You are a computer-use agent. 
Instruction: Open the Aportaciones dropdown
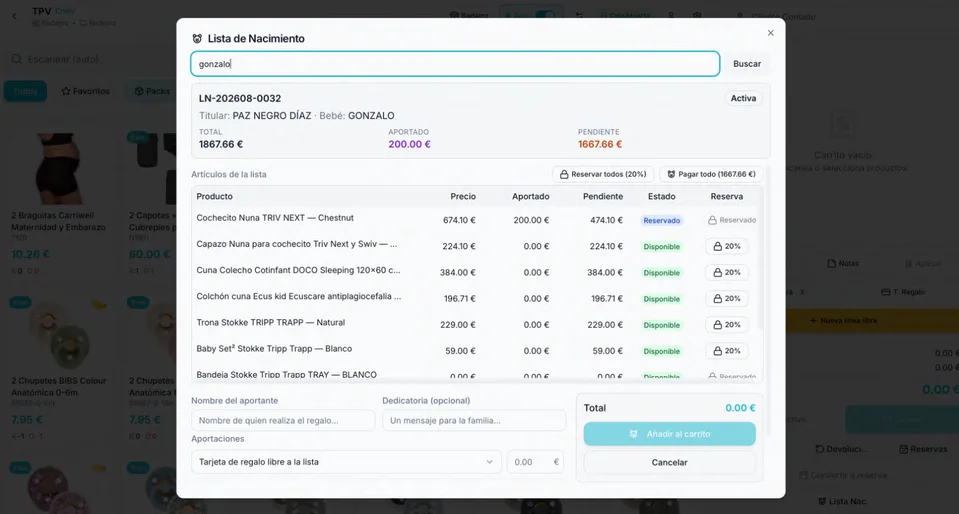[x=346, y=462]
